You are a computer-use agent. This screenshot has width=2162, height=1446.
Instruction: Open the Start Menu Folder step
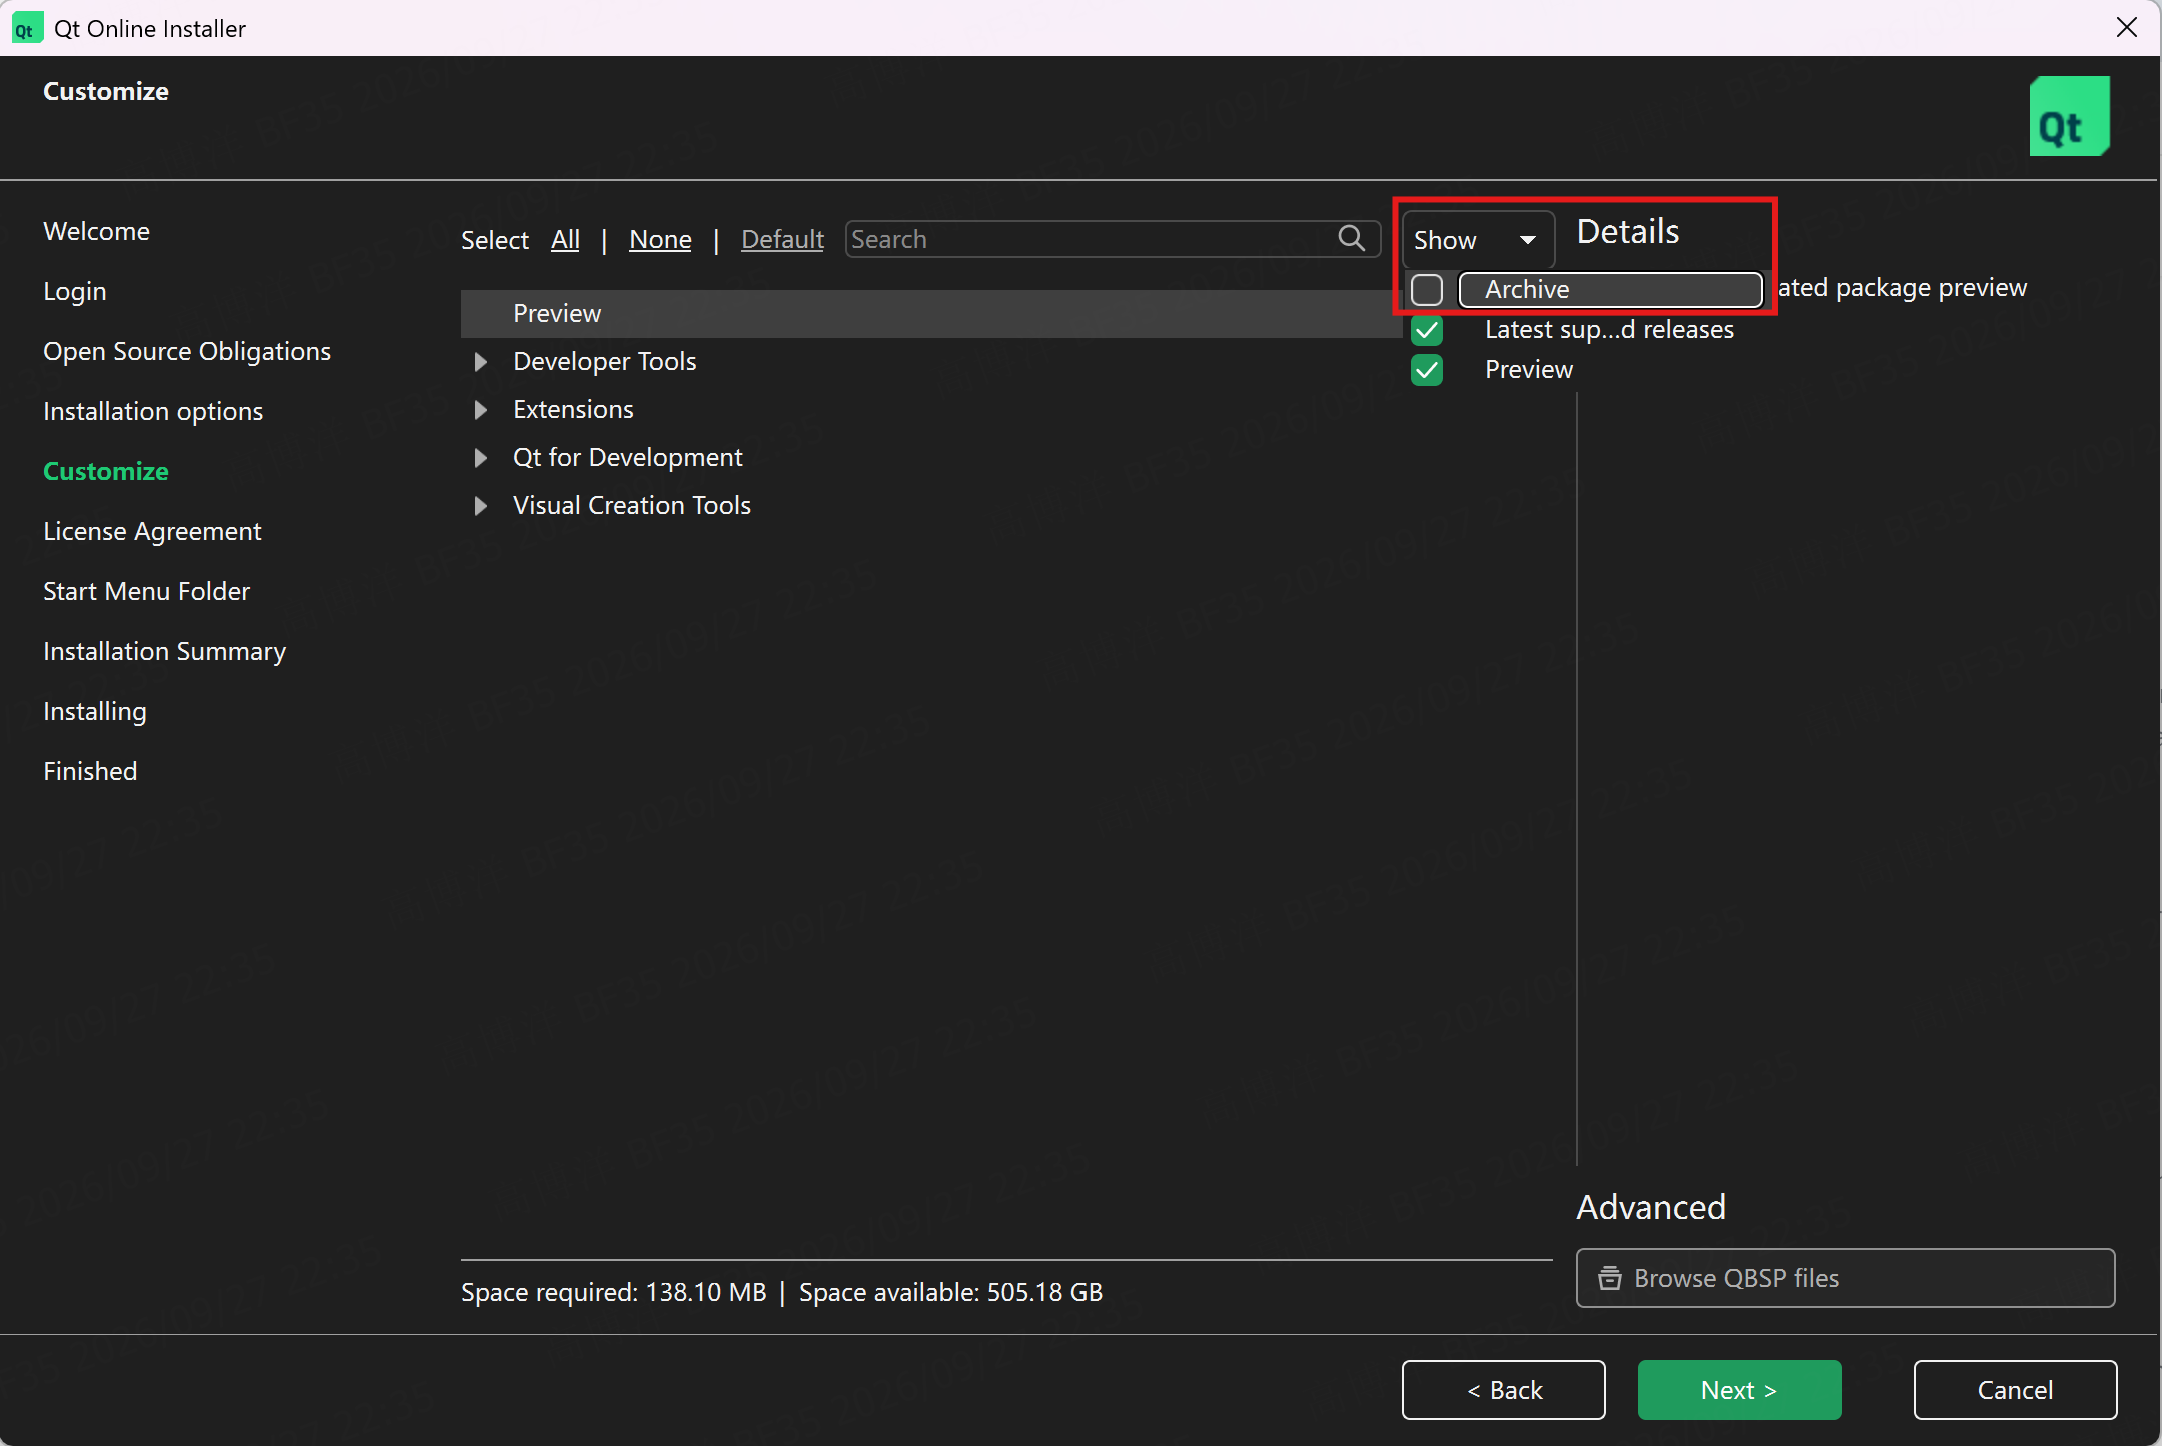click(x=146, y=591)
